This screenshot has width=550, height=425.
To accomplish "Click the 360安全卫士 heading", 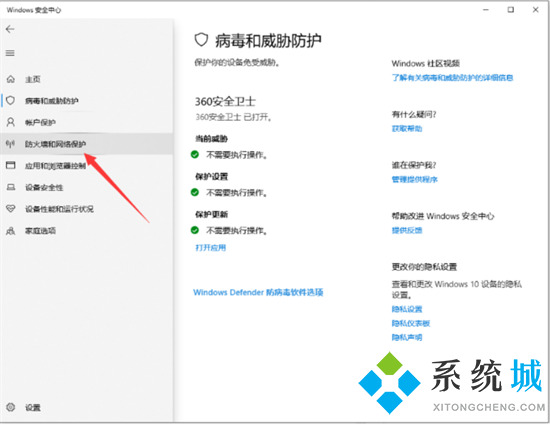I will (225, 101).
